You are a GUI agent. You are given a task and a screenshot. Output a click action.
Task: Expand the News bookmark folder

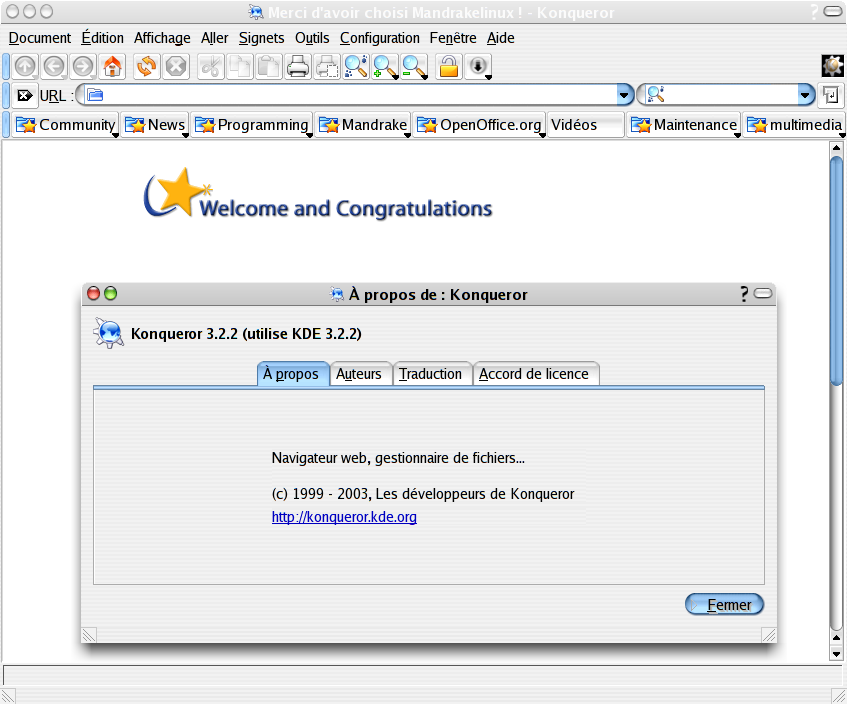pyautogui.click(x=155, y=125)
